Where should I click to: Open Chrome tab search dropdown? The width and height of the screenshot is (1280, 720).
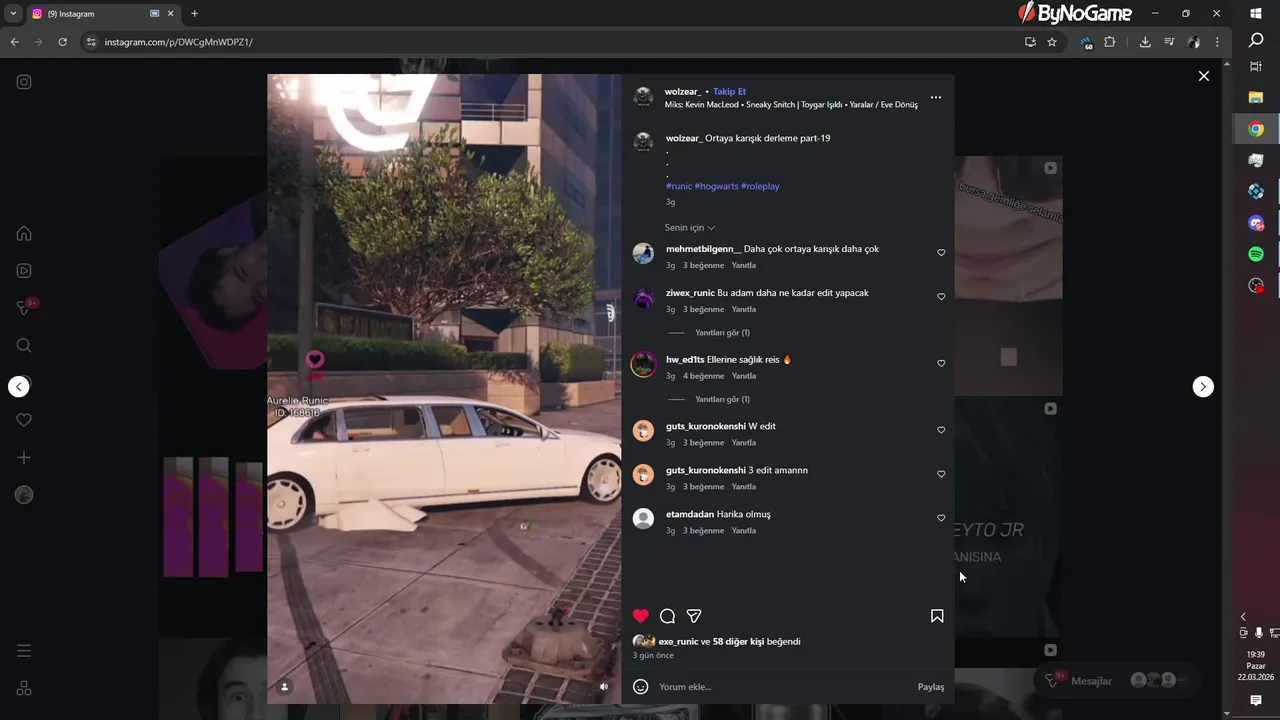(13, 14)
